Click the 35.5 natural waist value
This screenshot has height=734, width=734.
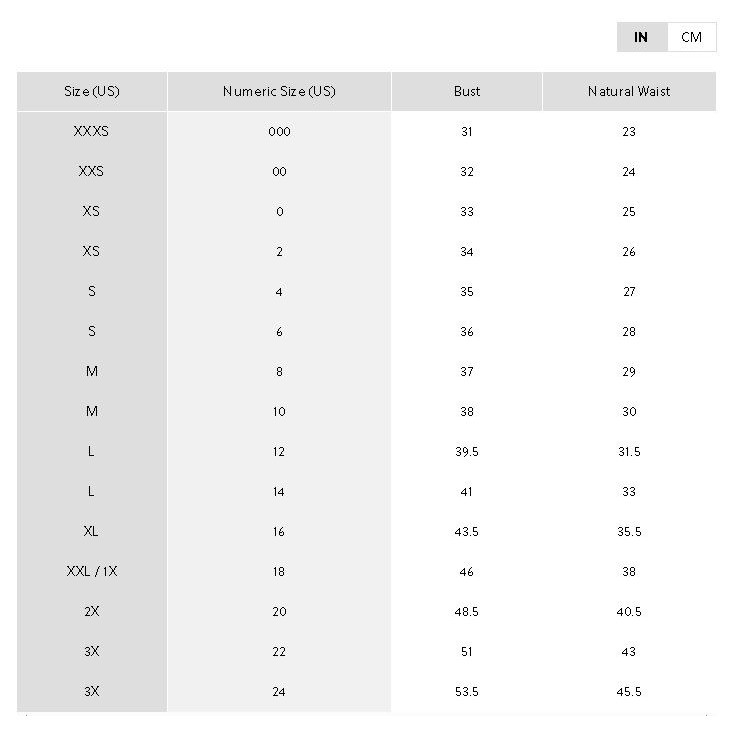pos(629,531)
